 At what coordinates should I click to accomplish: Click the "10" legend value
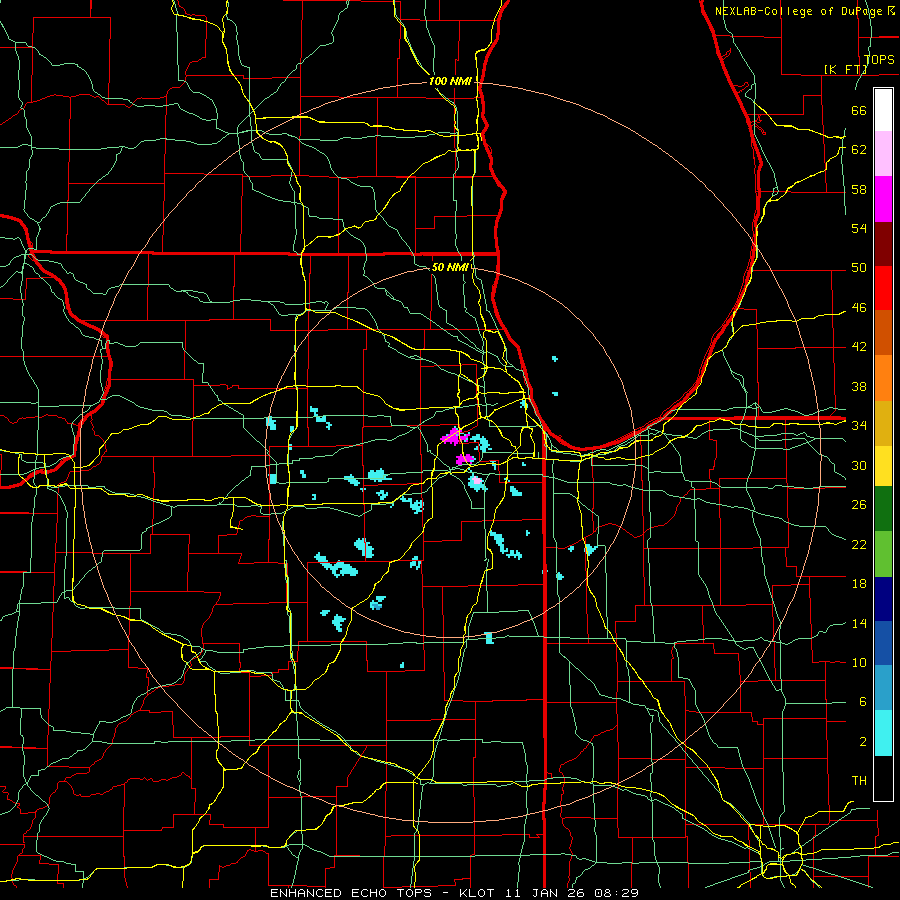click(x=859, y=662)
